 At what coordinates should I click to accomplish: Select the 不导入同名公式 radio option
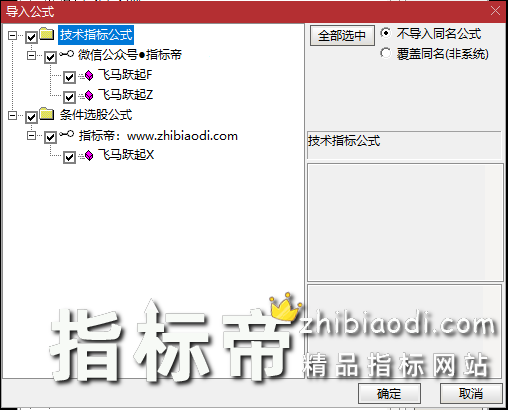point(385,33)
